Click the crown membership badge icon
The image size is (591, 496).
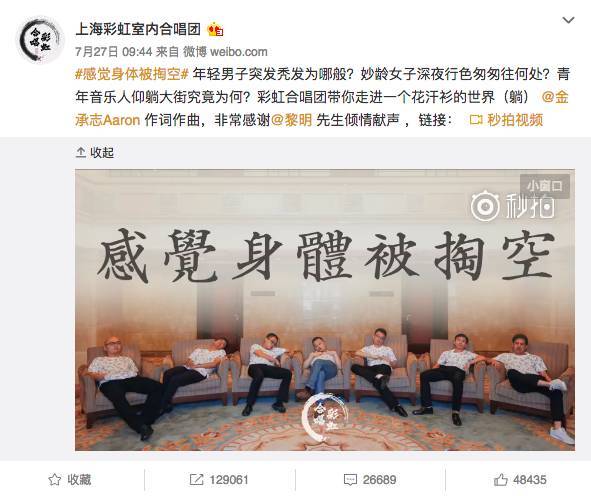pyautogui.click(x=216, y=29)
